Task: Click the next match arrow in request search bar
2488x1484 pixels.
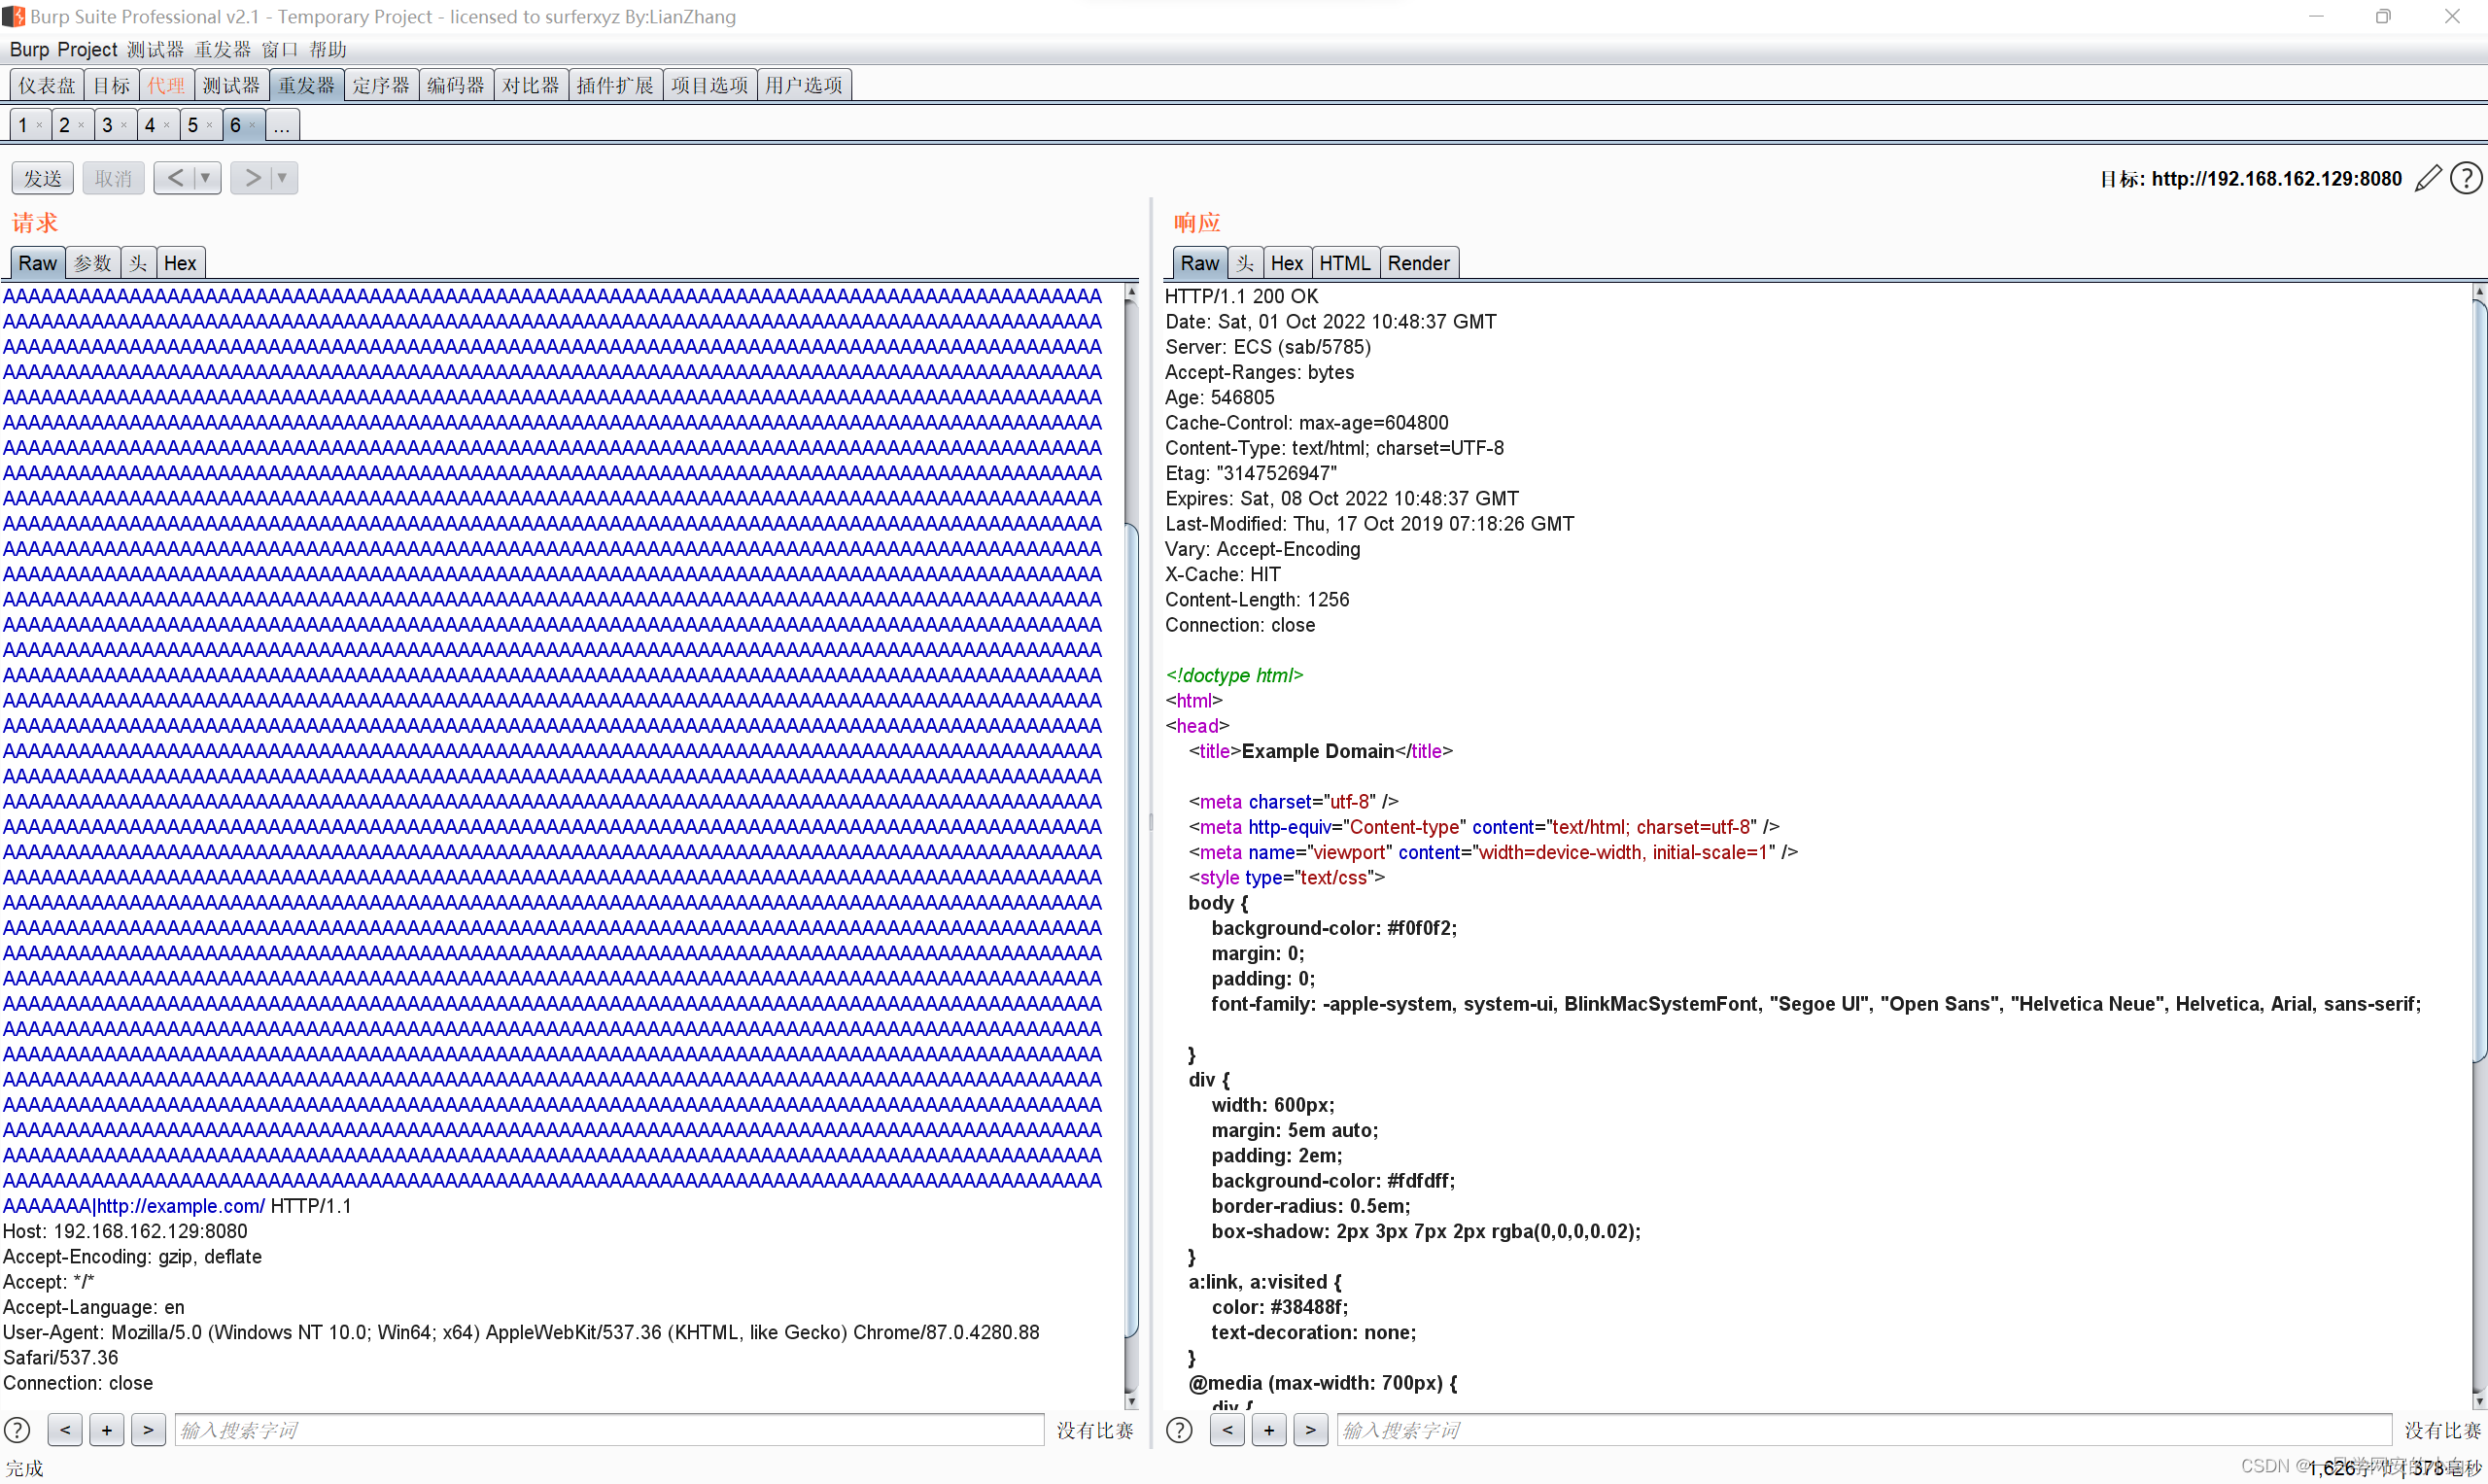Action: (x=149, y=1429)
